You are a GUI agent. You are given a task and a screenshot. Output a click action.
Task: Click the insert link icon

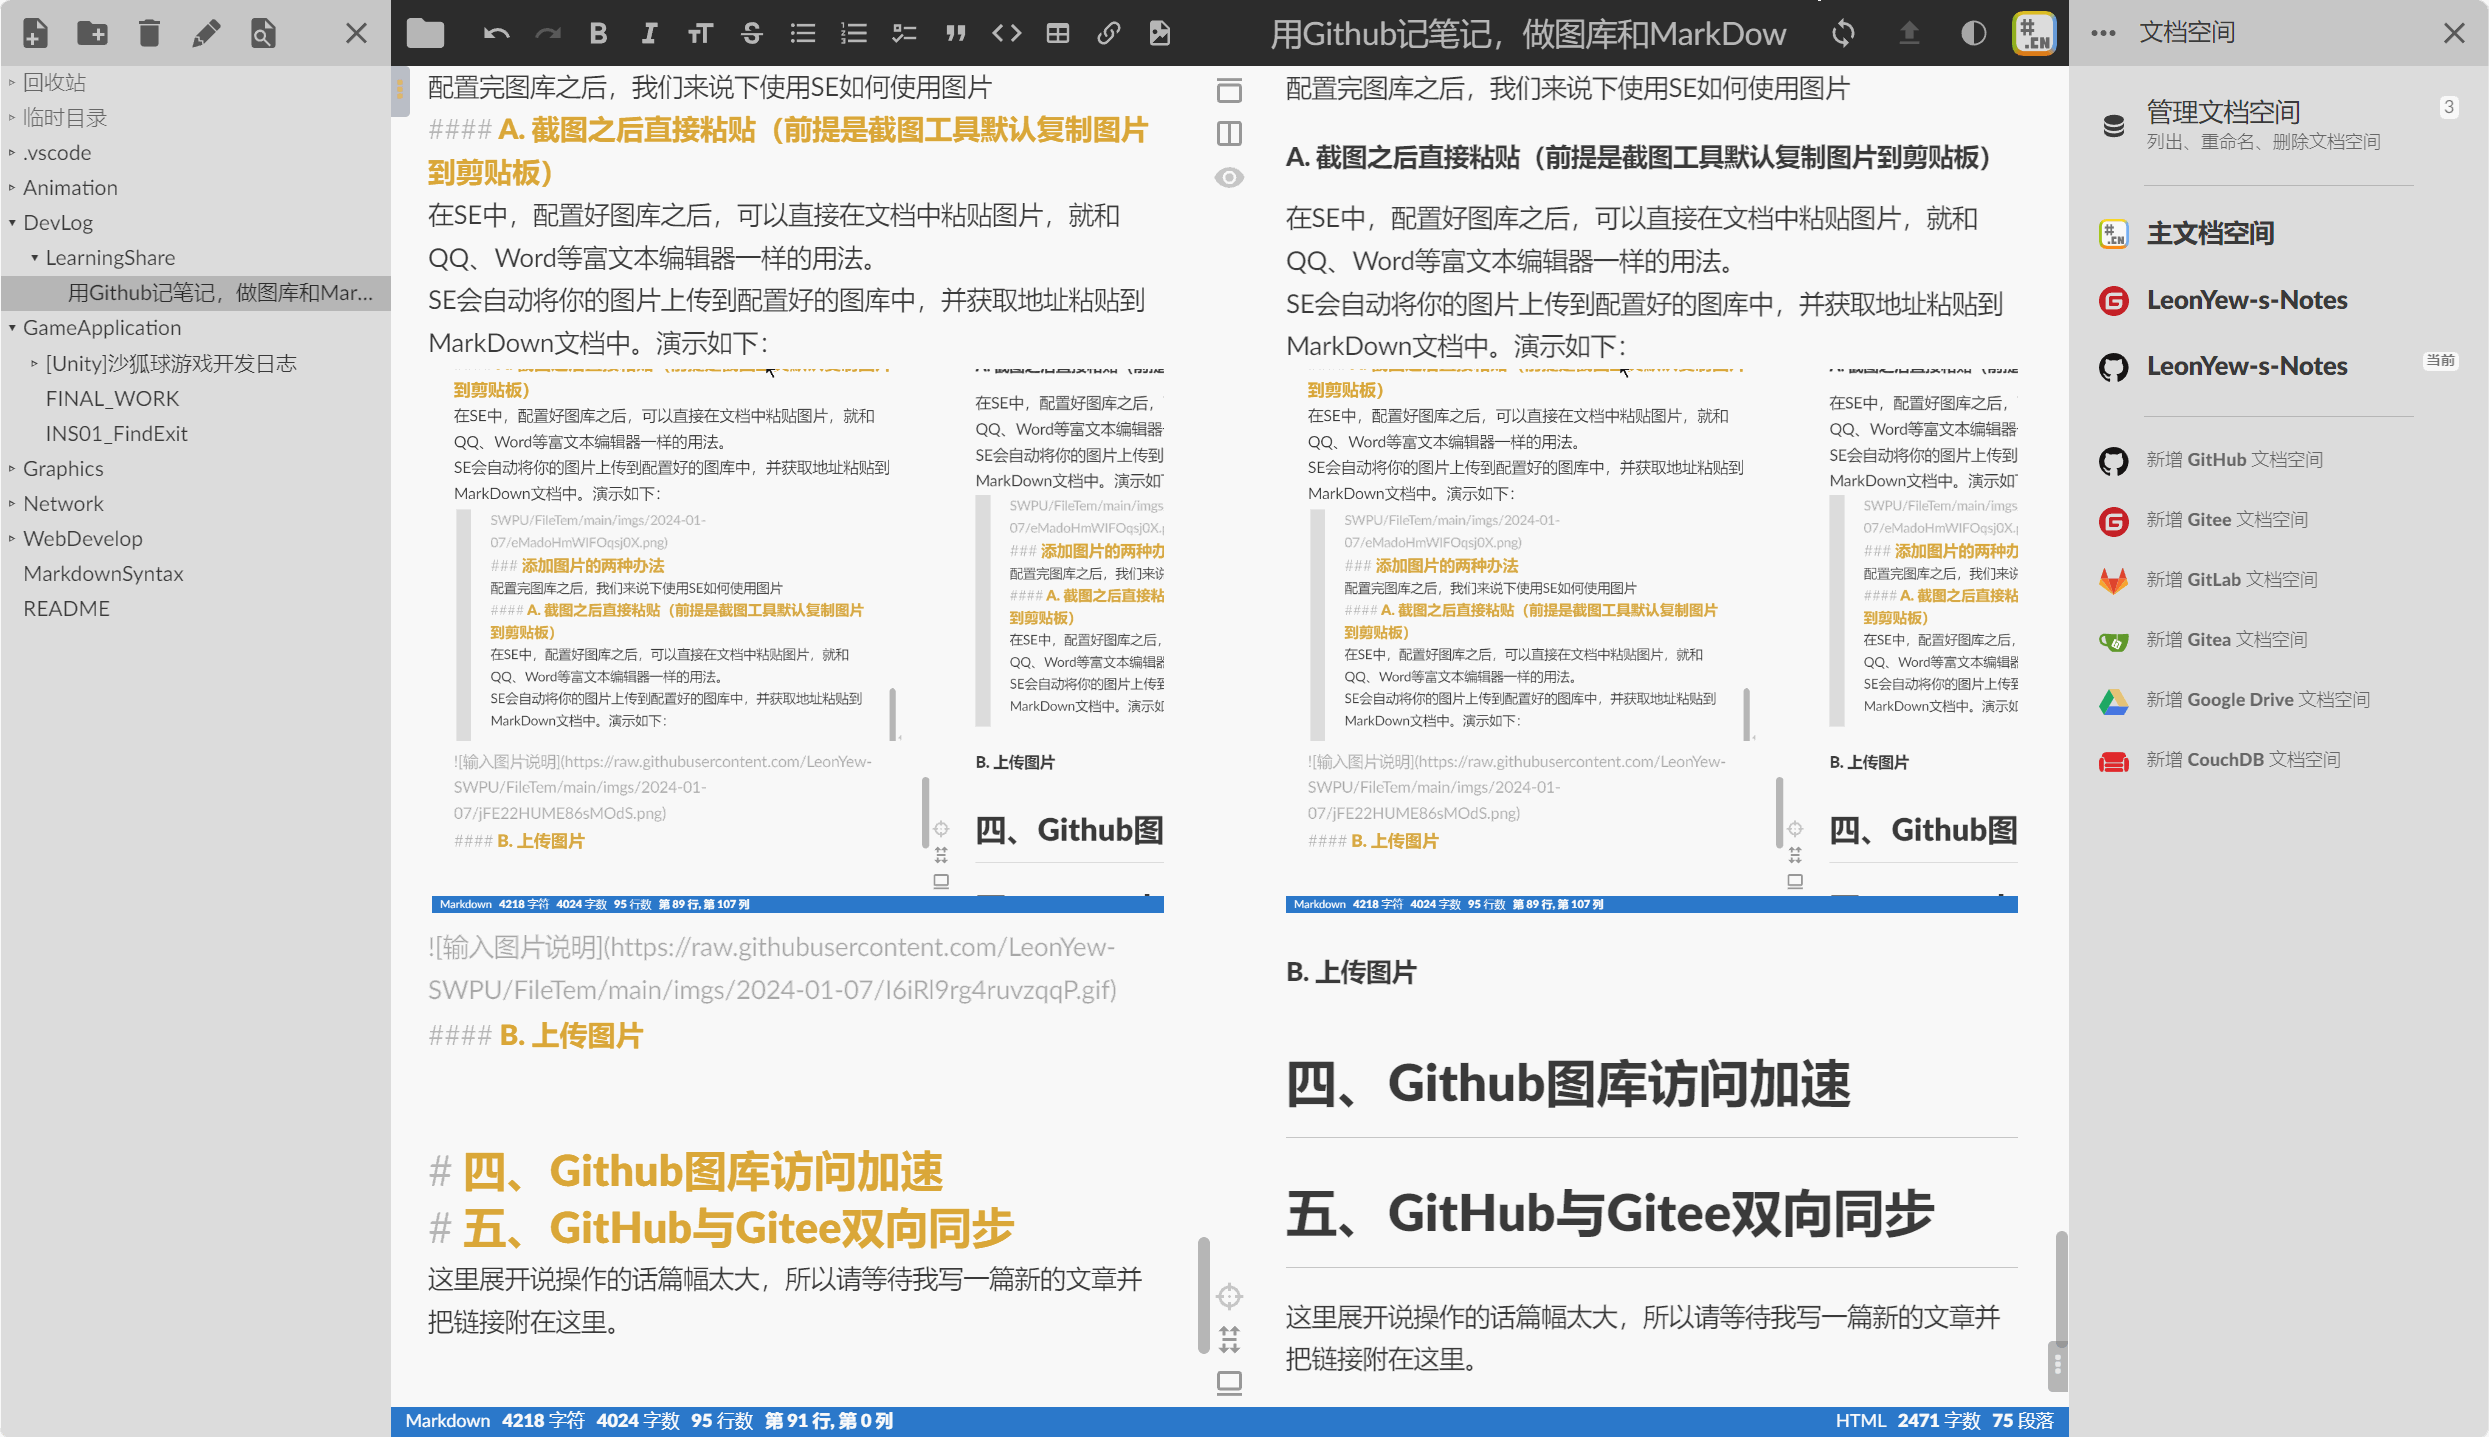pos(1108,34)
